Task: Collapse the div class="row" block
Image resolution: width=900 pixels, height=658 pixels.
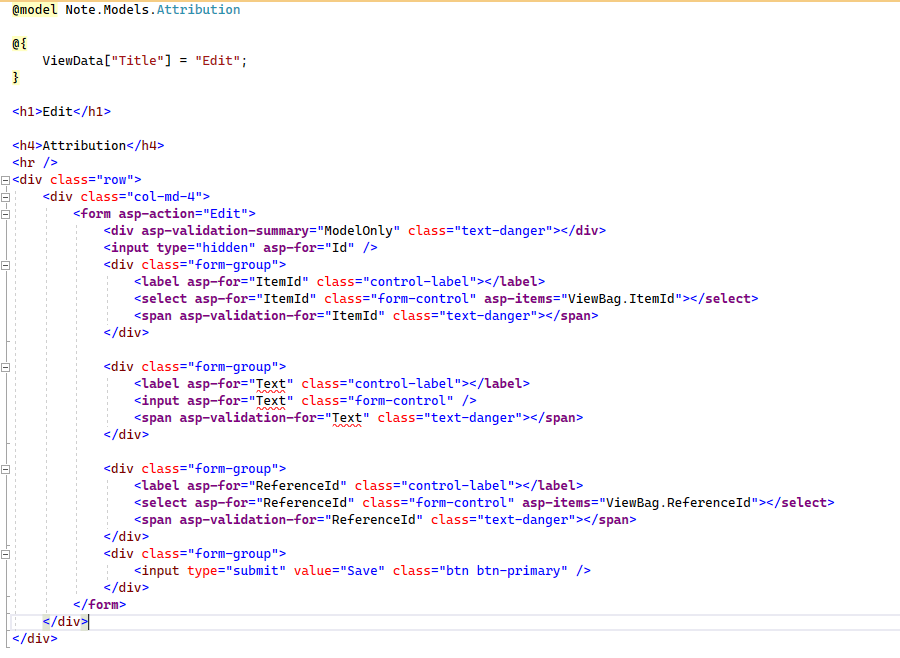Action: [x=5, y=180]
